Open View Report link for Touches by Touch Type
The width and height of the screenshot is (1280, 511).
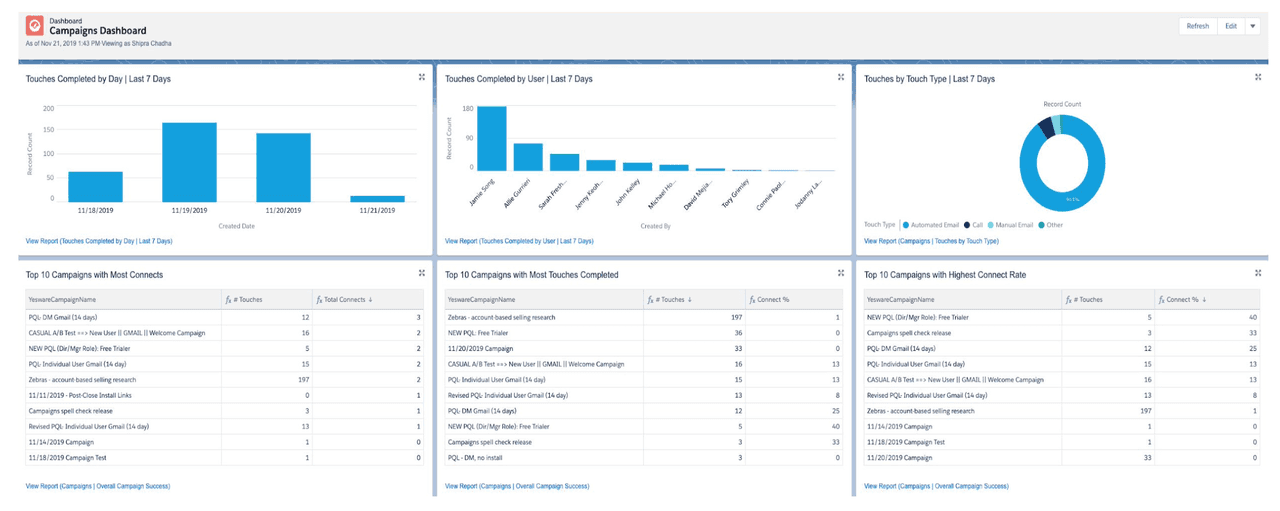click(x=931, y=241)
